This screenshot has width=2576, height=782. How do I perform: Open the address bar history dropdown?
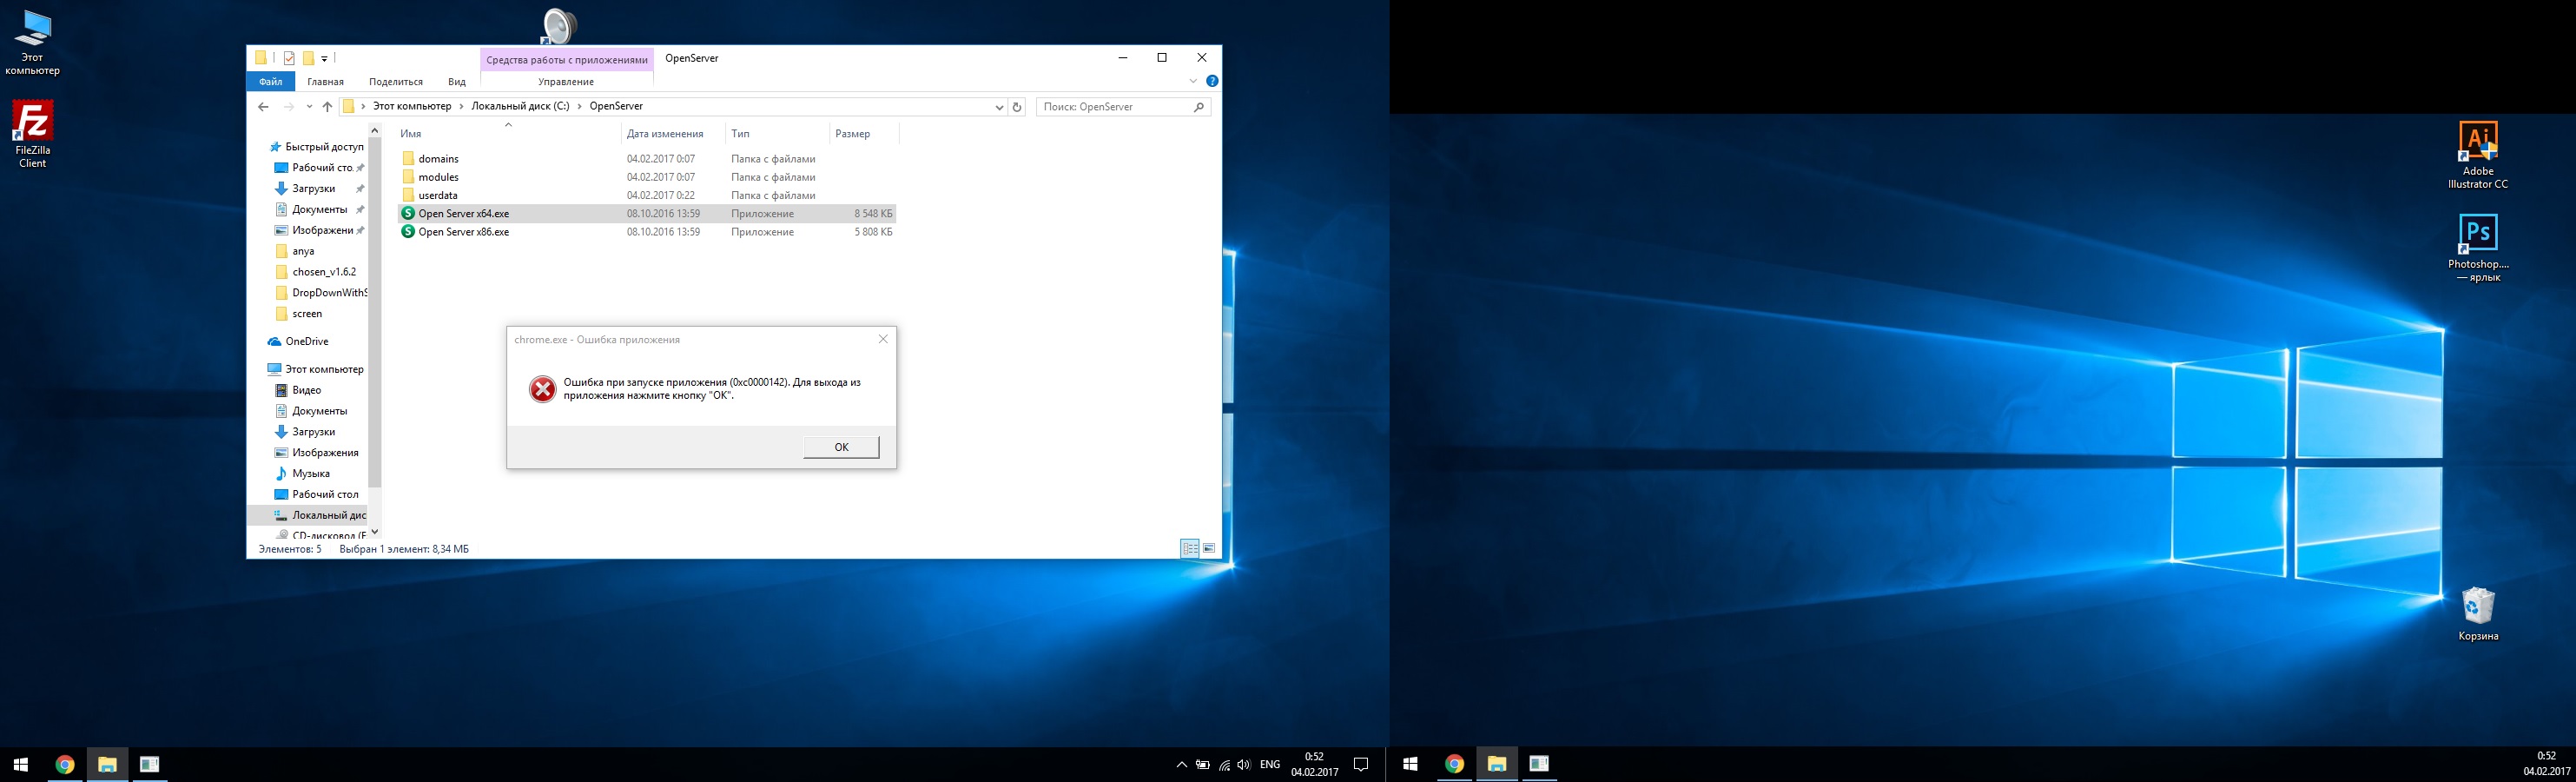[x=999, y=107]
